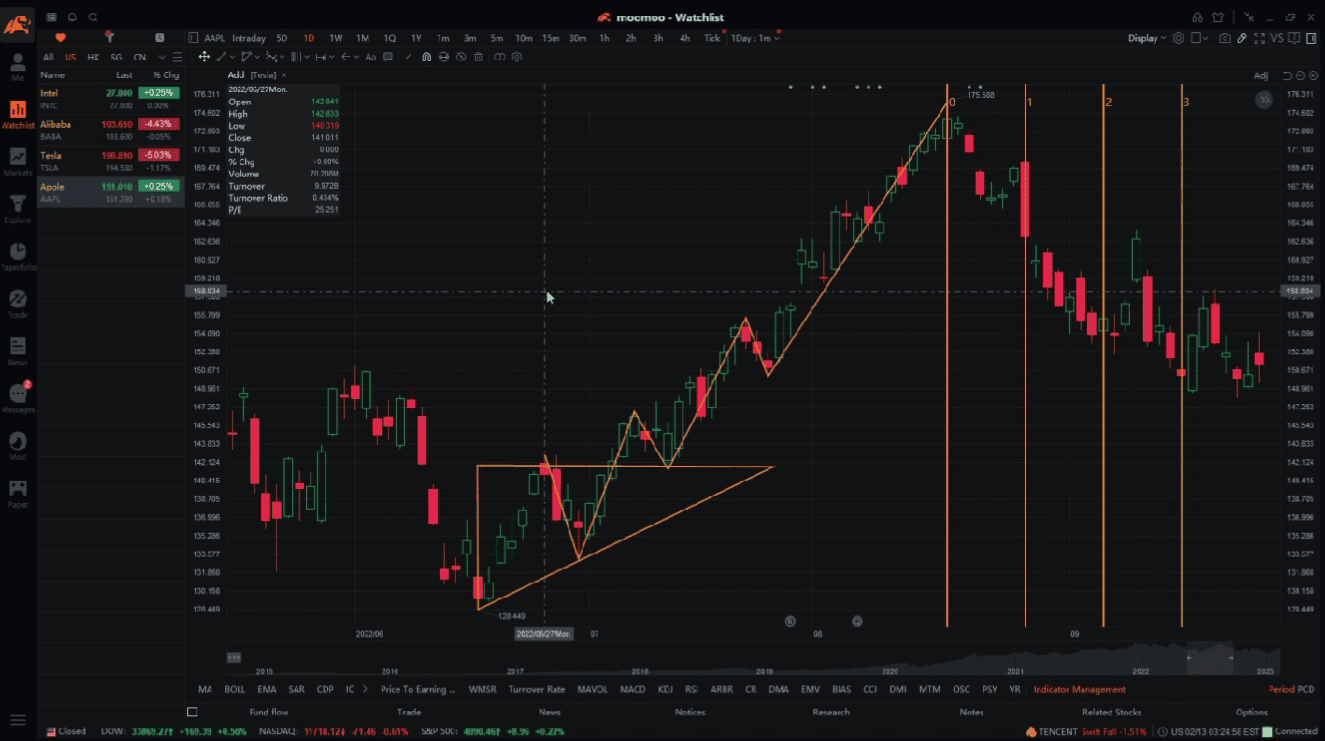Toggle the right side panel layout icon
The image size is (1325, 741).
1309,38
